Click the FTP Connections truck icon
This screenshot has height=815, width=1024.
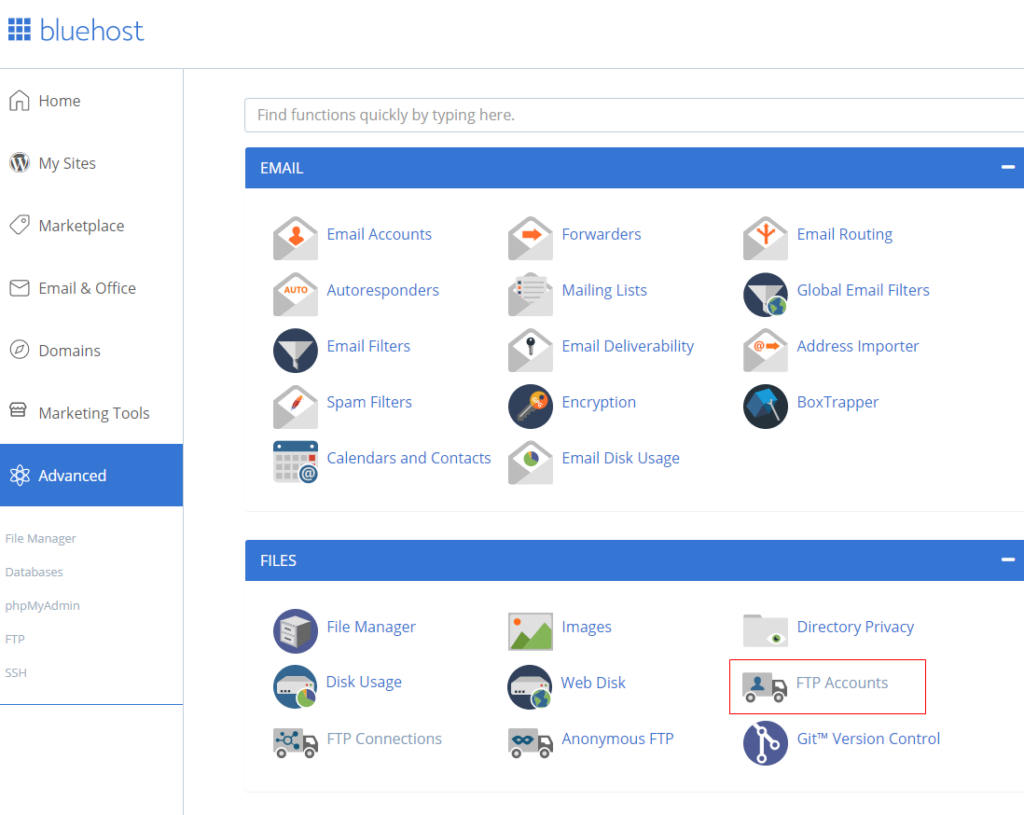point(295,743)
